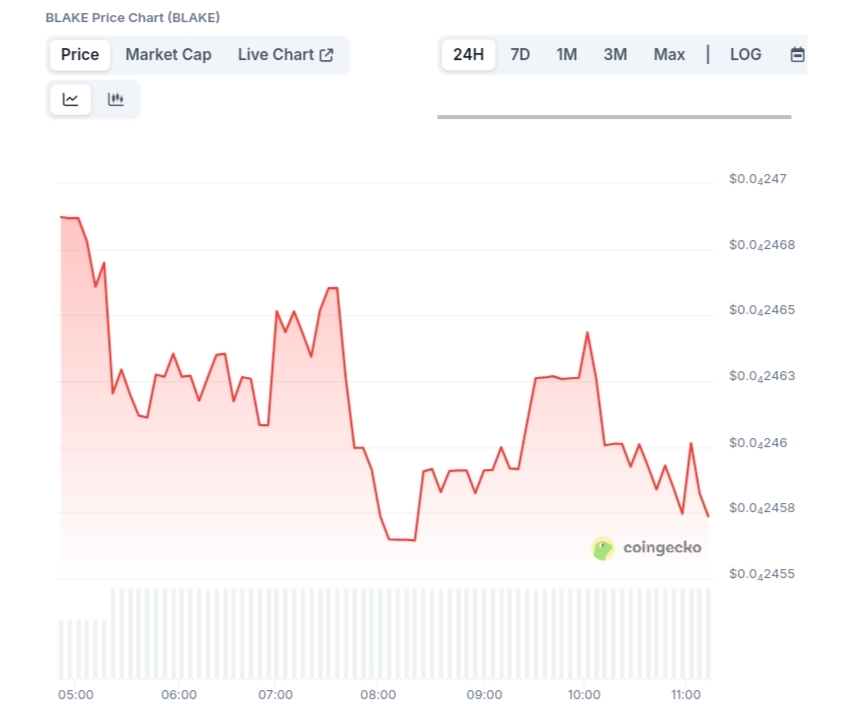Switch to line chart view icon
The width and height of the screenshot is (860, 704).
(70, 99)
